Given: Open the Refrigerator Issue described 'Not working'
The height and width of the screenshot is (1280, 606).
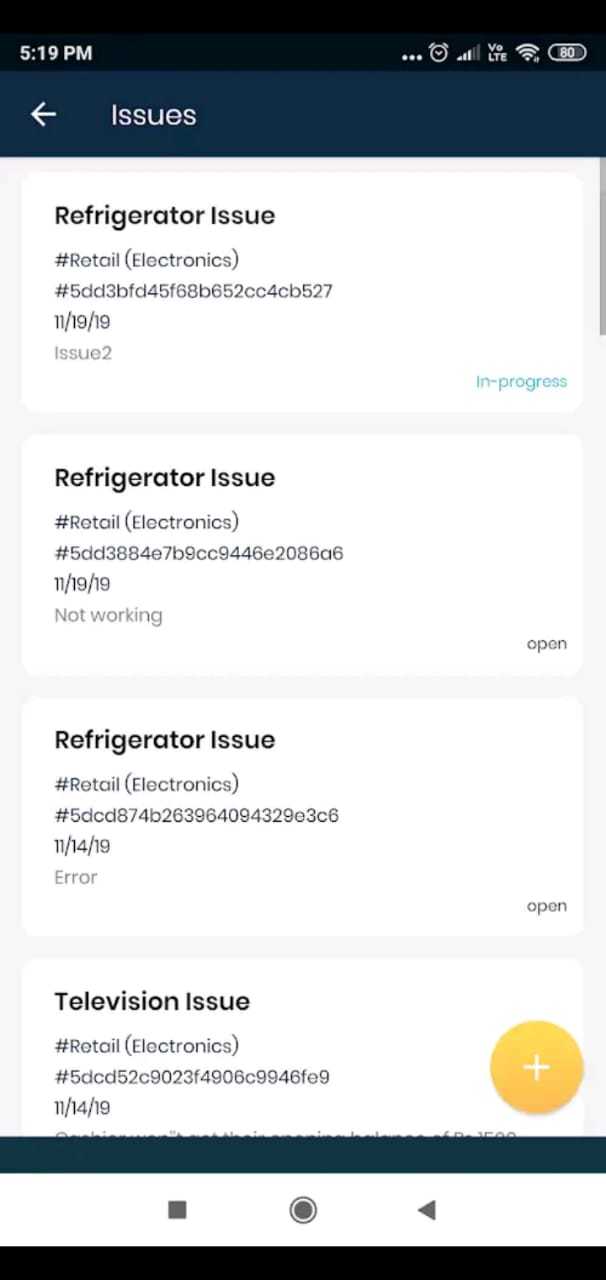Looking at the screenshot, I should pyautogui.click(x=301, y=554).
